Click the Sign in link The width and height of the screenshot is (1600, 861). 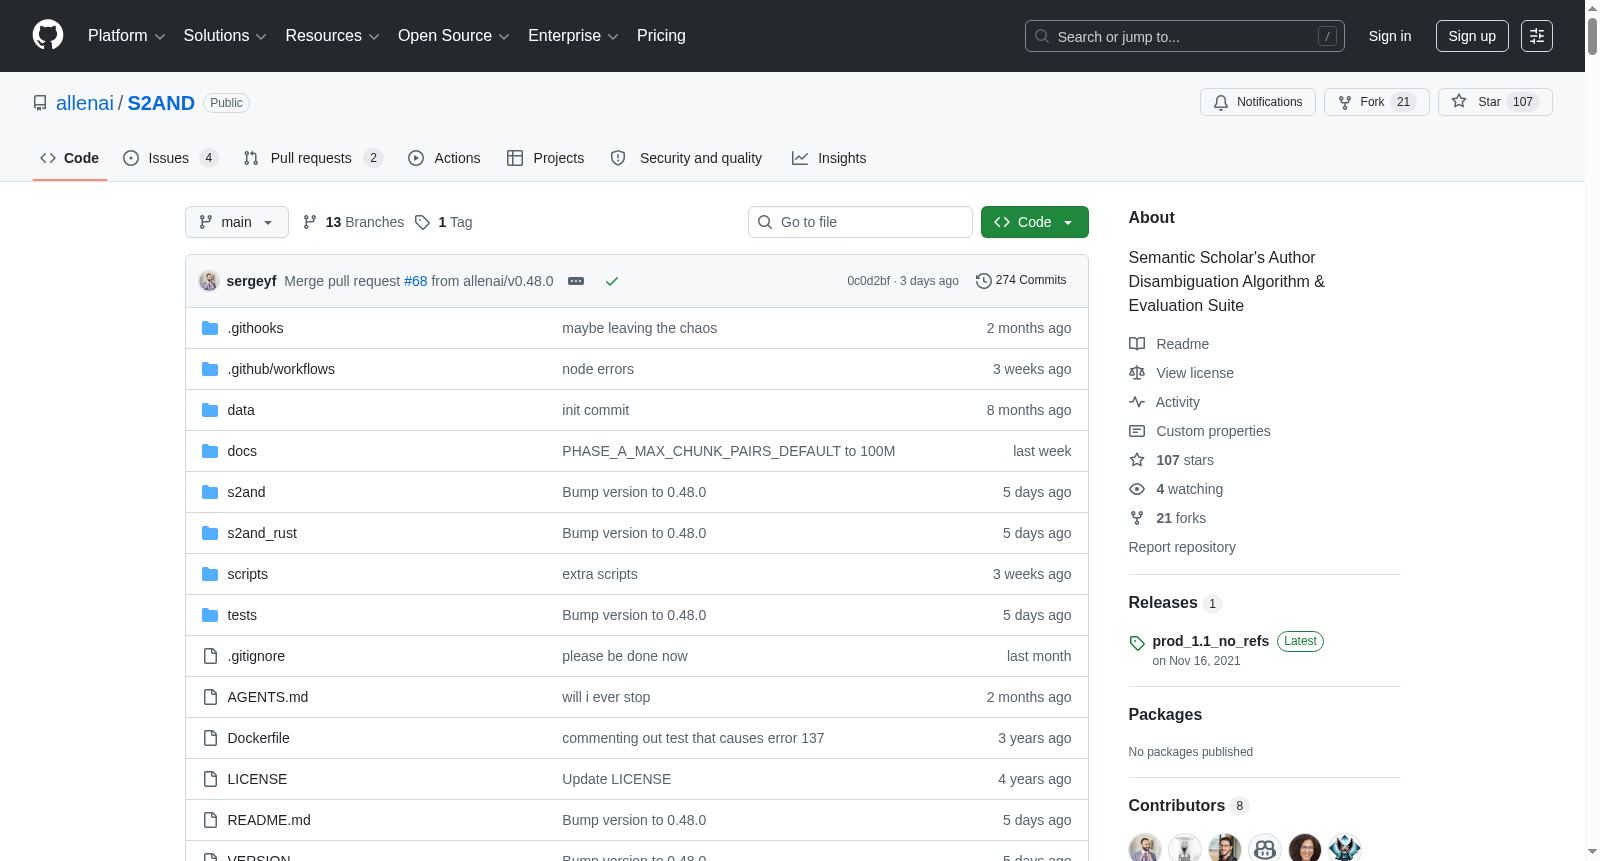[1390, 36]
